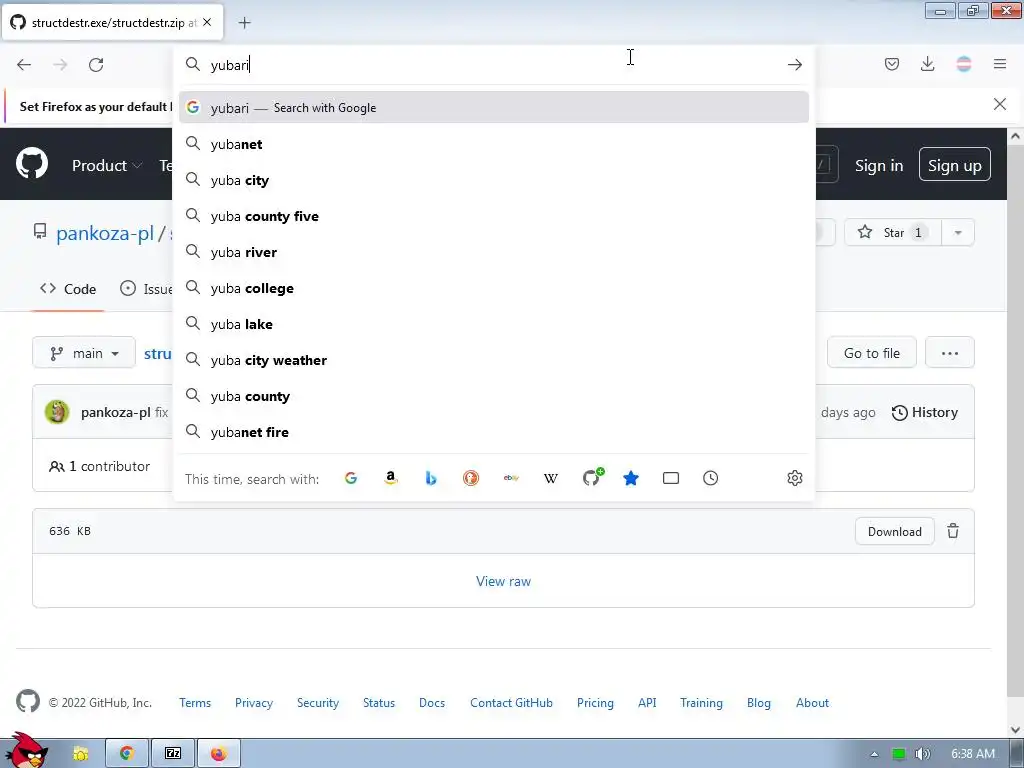Go back to the previous page
This screenshot has height=768, width=1024.
24,65
